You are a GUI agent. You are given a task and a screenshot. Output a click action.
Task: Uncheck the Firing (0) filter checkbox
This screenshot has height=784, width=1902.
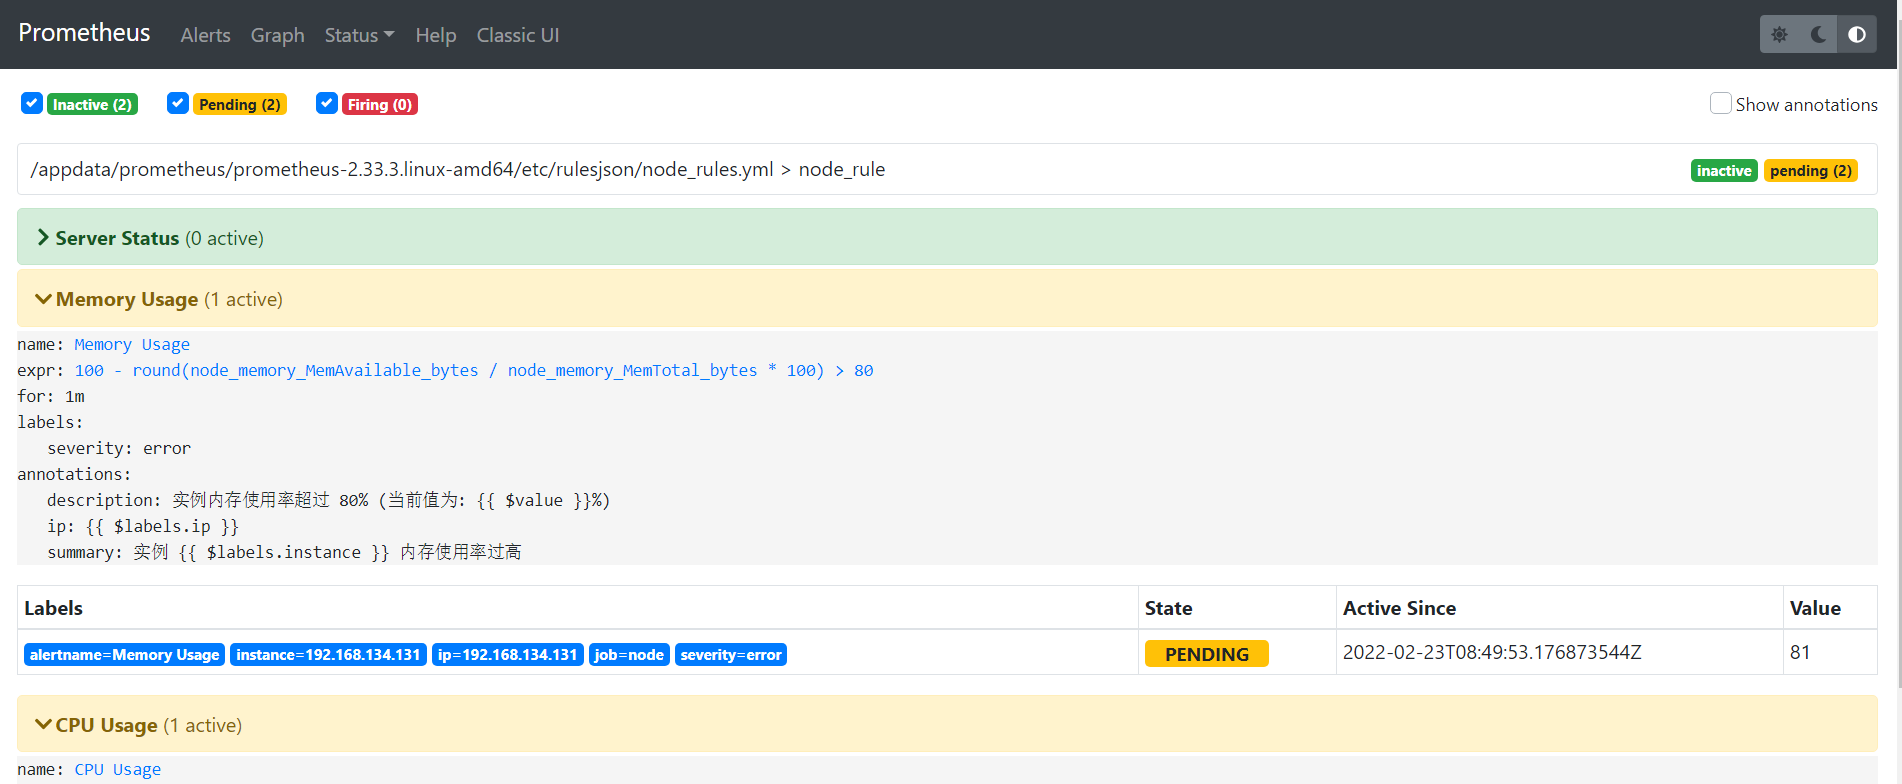click(327, 103)
